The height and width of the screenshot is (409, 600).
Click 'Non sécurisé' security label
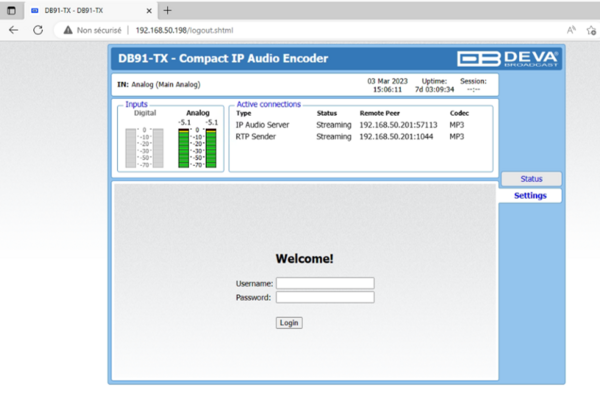click(99, 30)
